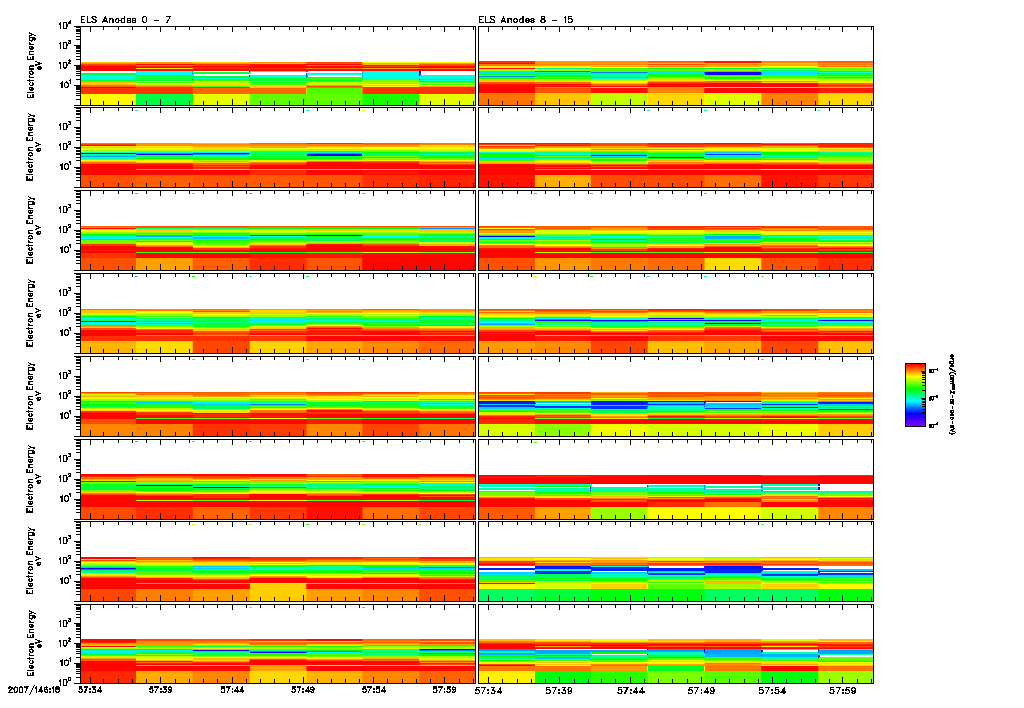Click the rotated units label beside color bar
Screen dimensions: 1024x708
coord(952,394)
